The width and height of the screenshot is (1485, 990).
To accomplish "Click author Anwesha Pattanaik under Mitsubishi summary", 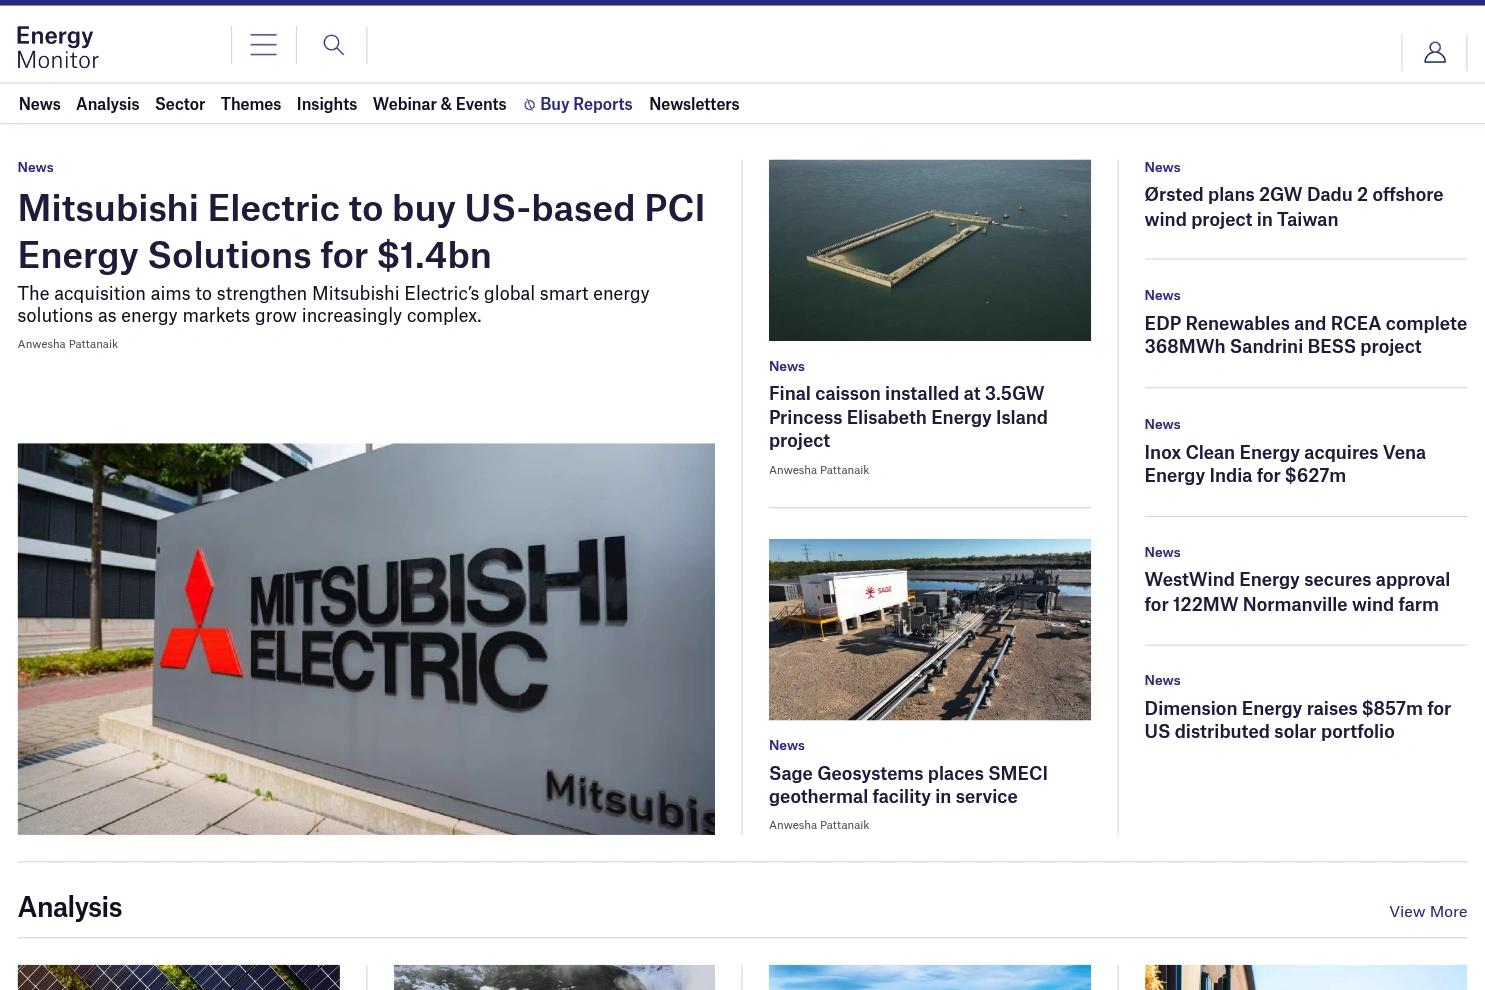I will [68, 344].
